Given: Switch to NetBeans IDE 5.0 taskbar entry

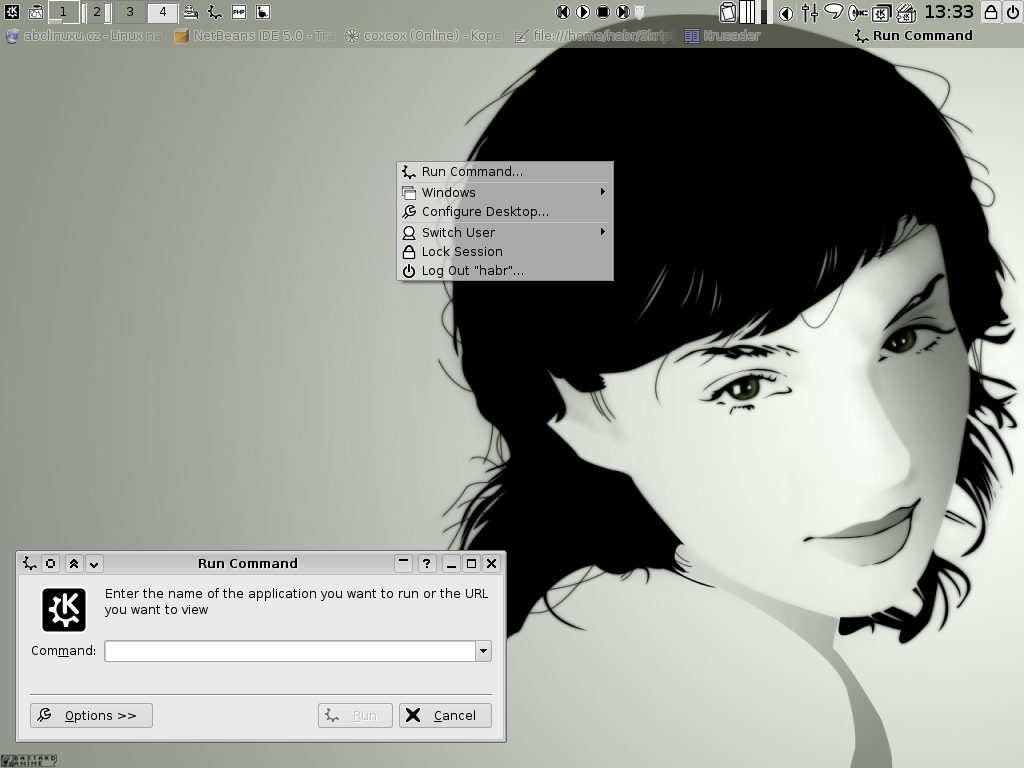Looking at the screenshot, I should point(255,36).
